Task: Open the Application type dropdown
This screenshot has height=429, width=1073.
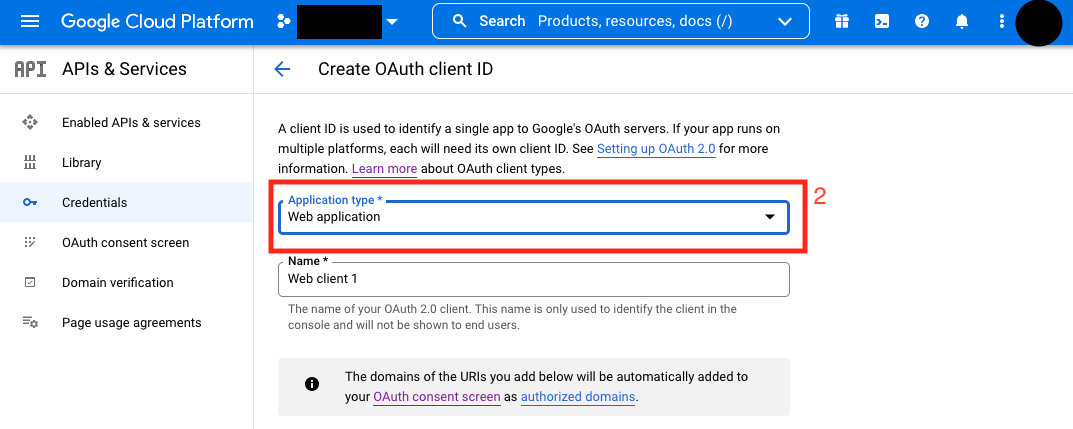Action: coord(534,217)
